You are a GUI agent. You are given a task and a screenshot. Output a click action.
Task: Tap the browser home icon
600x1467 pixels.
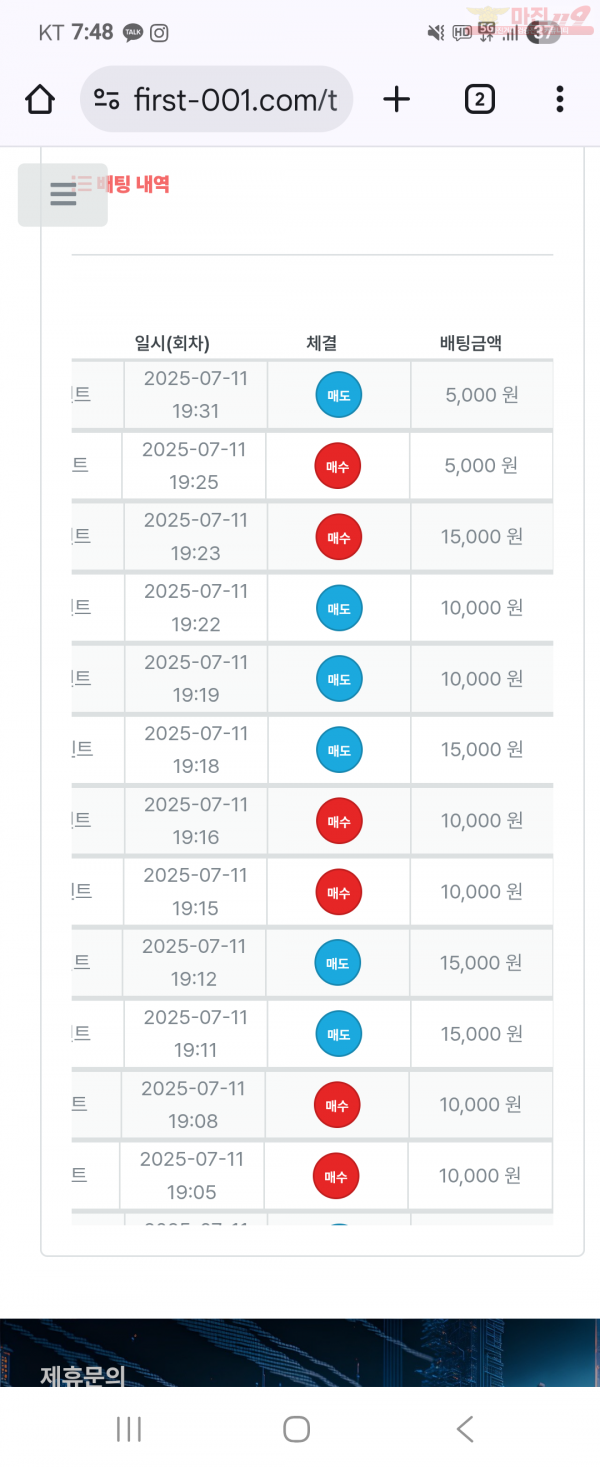pos(40,99)
